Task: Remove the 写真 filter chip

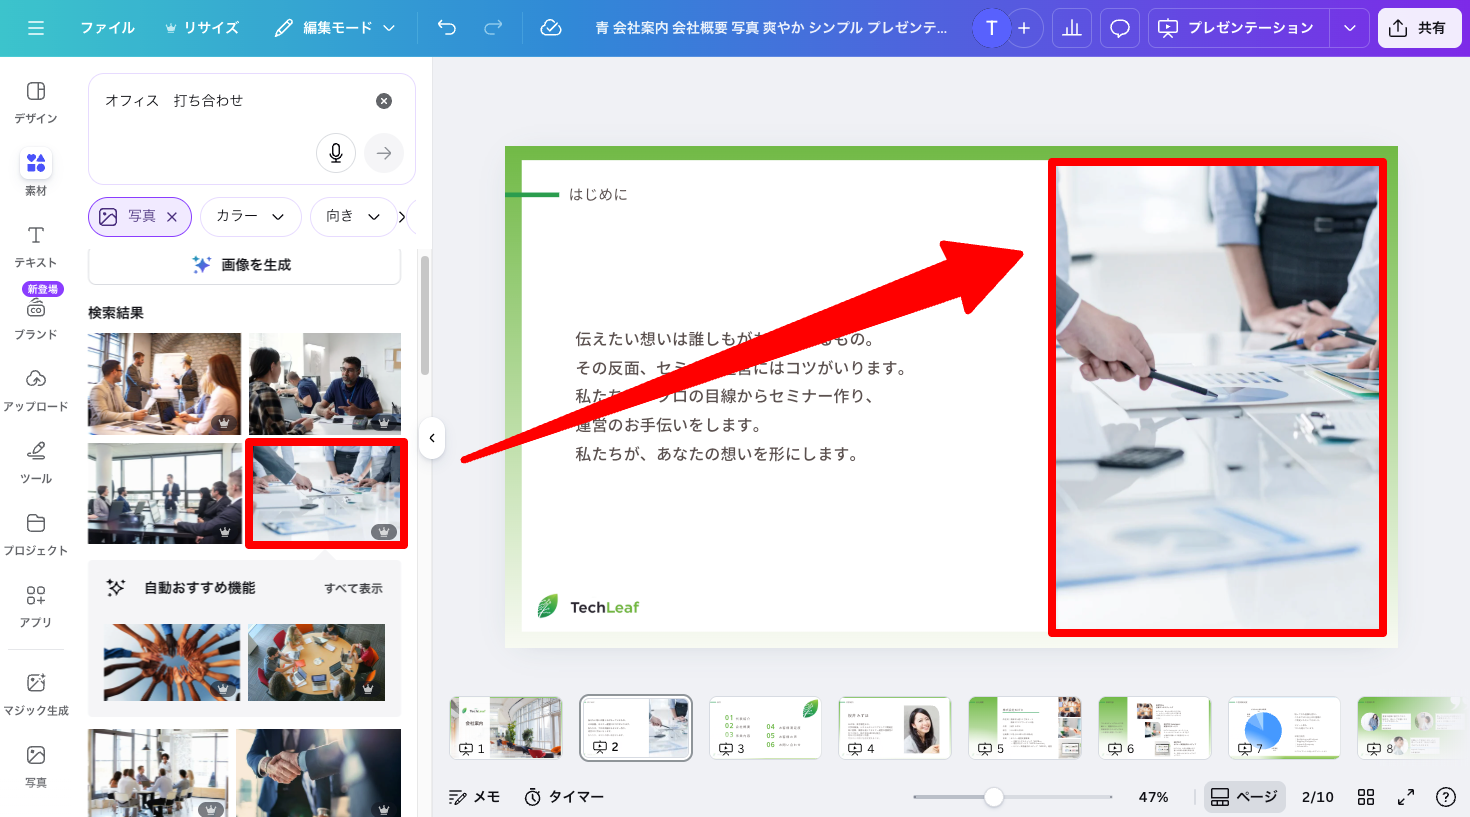Action: click(x=172, y=217)
